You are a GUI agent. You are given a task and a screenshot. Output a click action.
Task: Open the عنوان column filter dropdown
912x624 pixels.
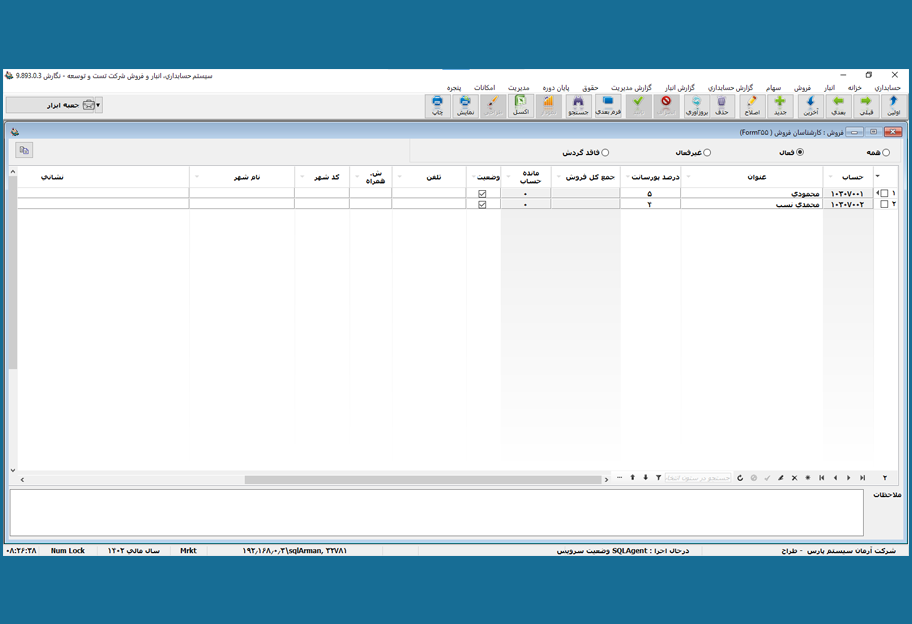[x=688, y=177]
